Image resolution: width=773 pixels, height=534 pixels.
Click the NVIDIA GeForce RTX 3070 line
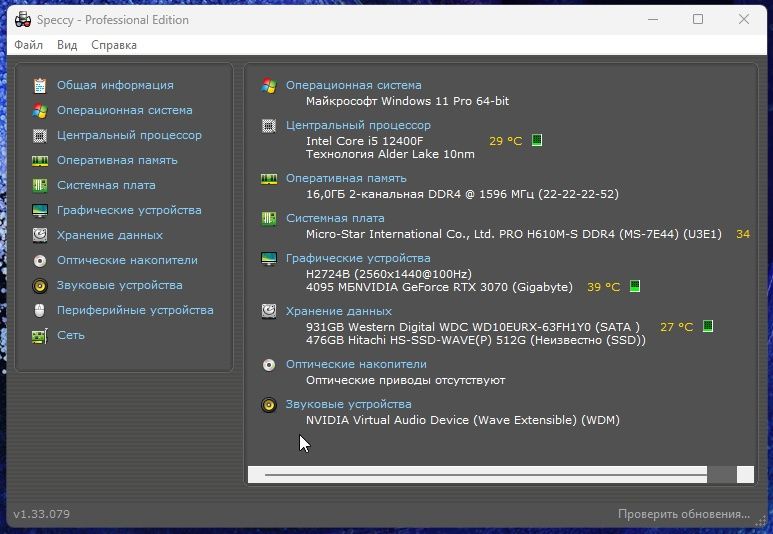pos(439,287)
